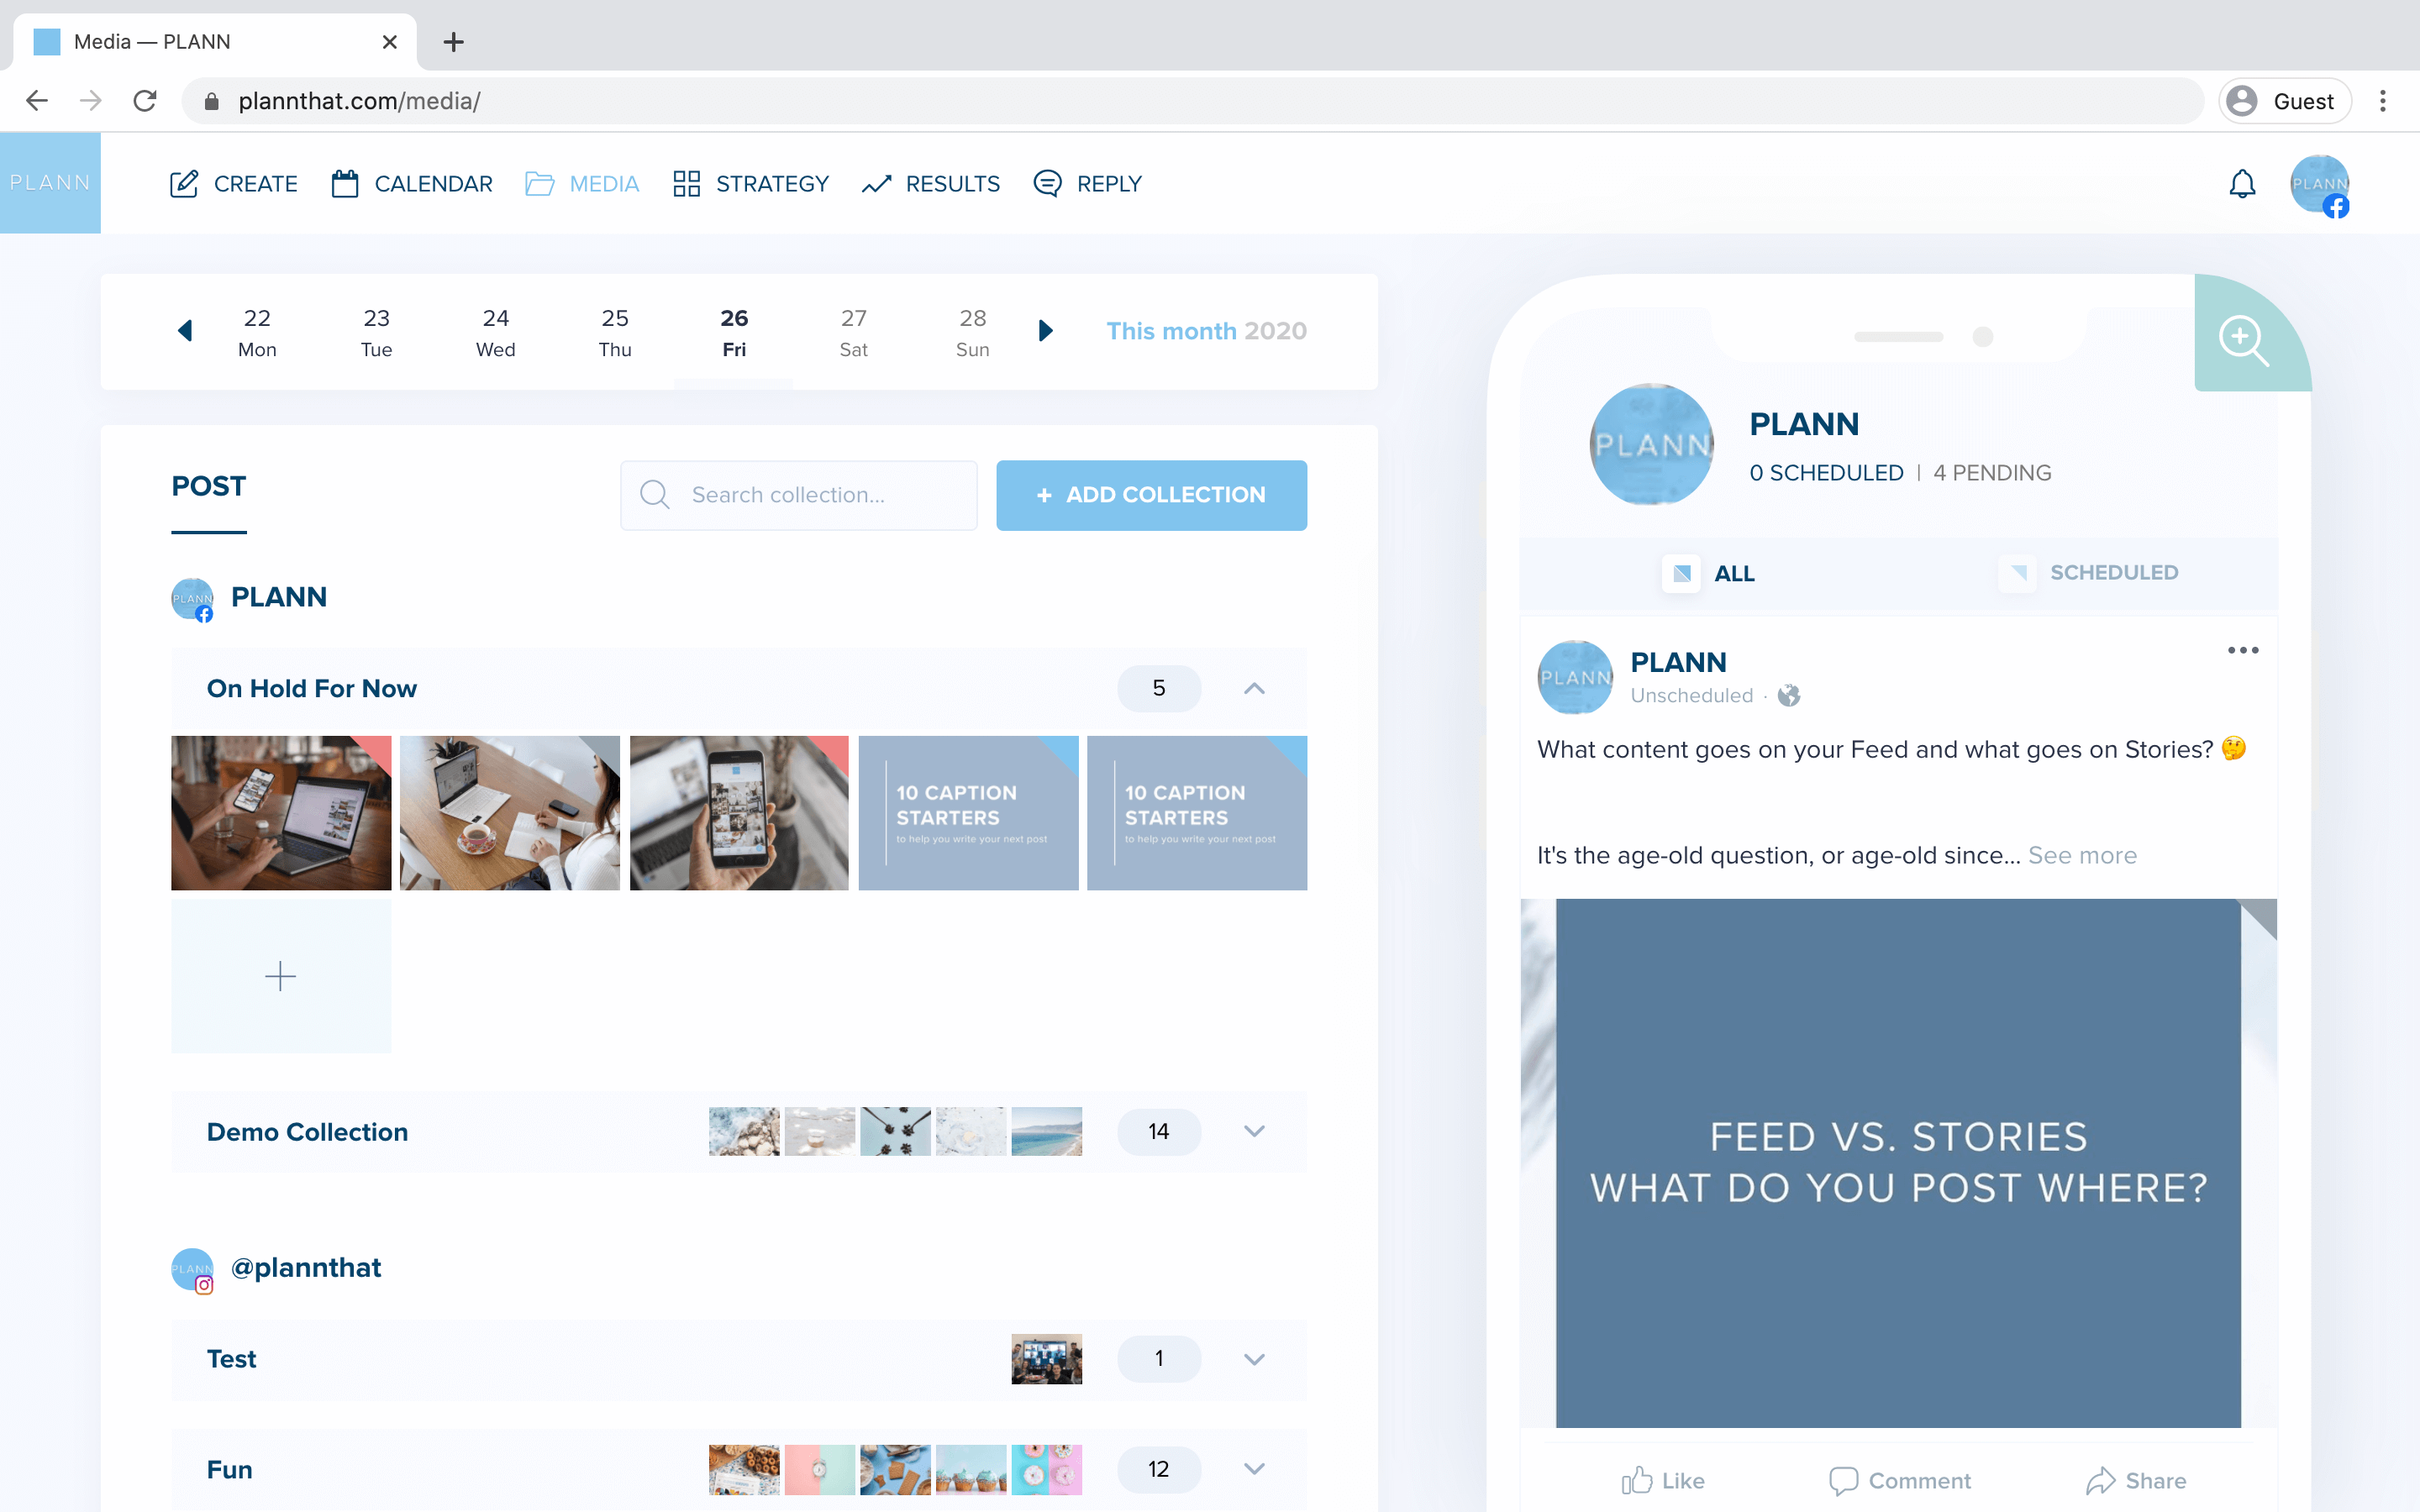Expand the Demo Collection chevron

(1254, 1131)
